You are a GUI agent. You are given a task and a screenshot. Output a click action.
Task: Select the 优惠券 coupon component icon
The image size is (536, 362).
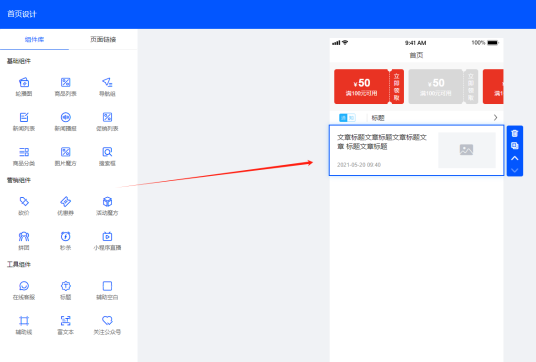click(x=66, y=202)
